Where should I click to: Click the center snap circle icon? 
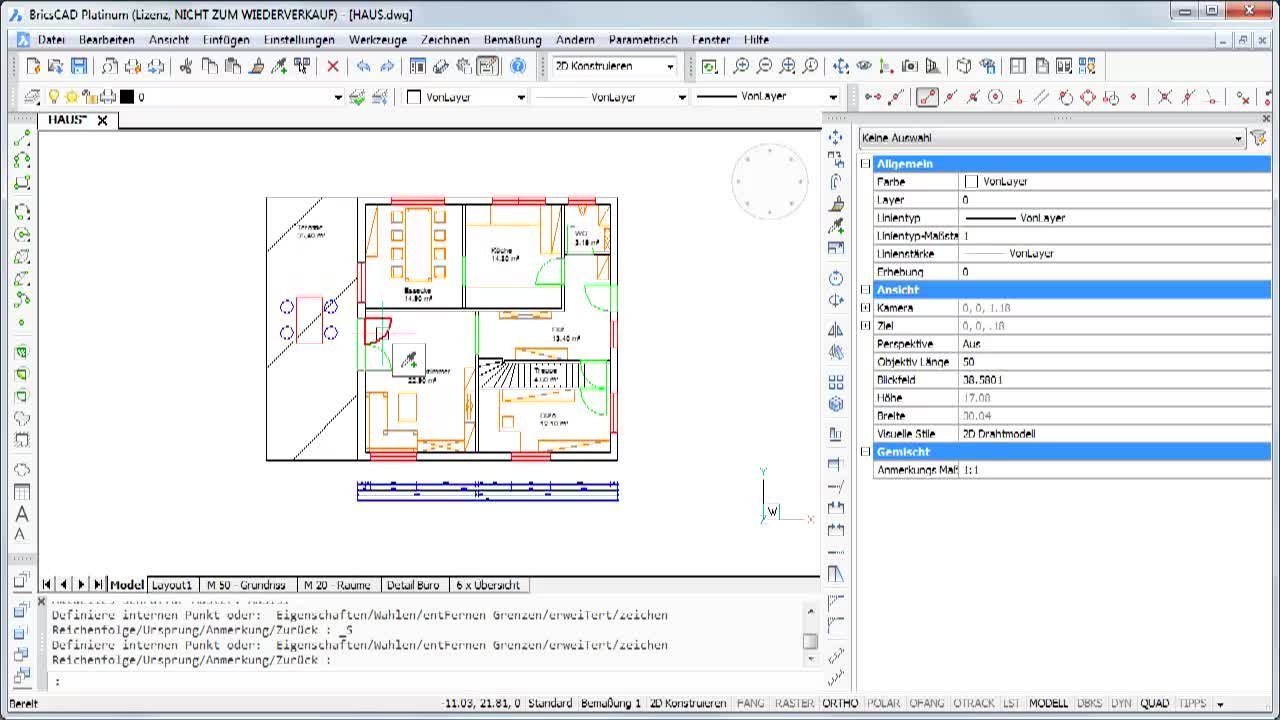(x=995, y=97)
